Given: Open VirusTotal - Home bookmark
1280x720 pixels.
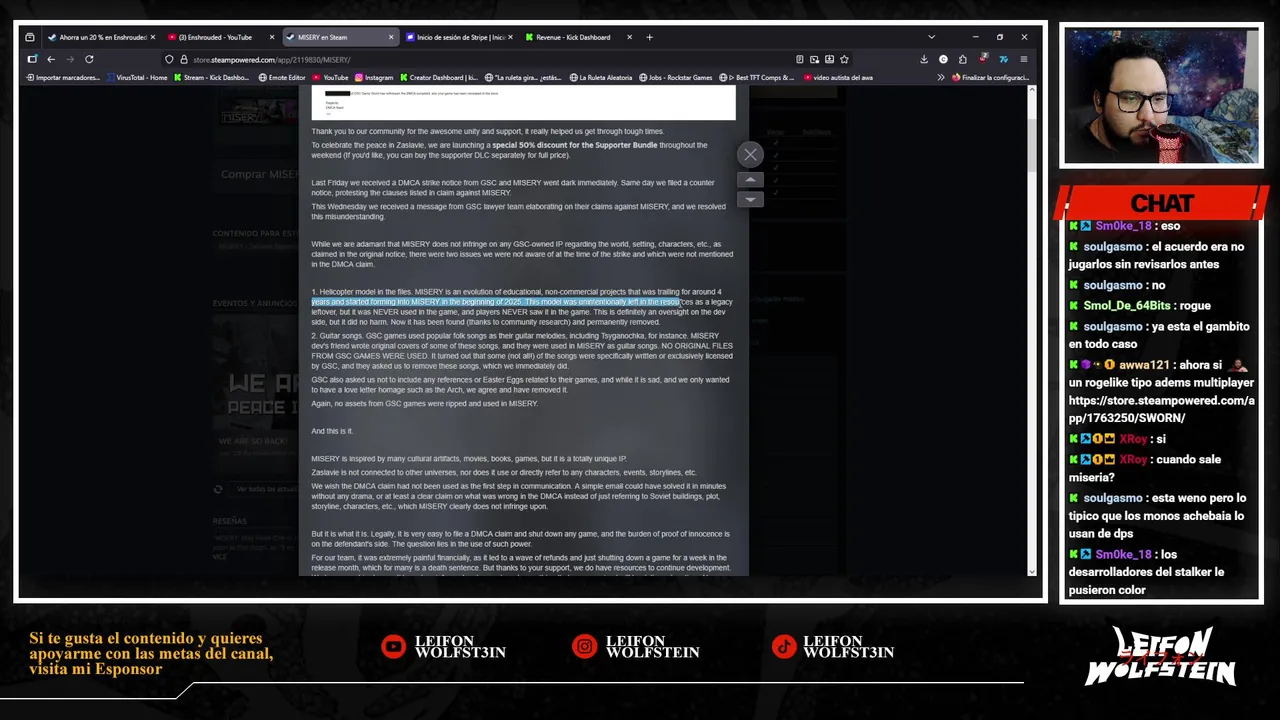Looking at the screenshot, I should (136, 77).
